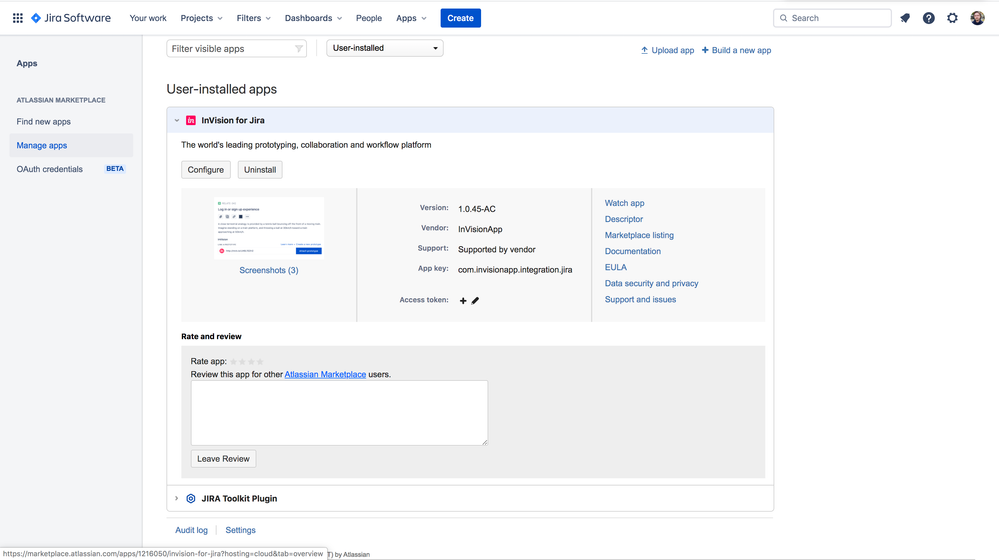Click the Upload app link
Viewport: 999px width, 560px height.
coord(667,50)
